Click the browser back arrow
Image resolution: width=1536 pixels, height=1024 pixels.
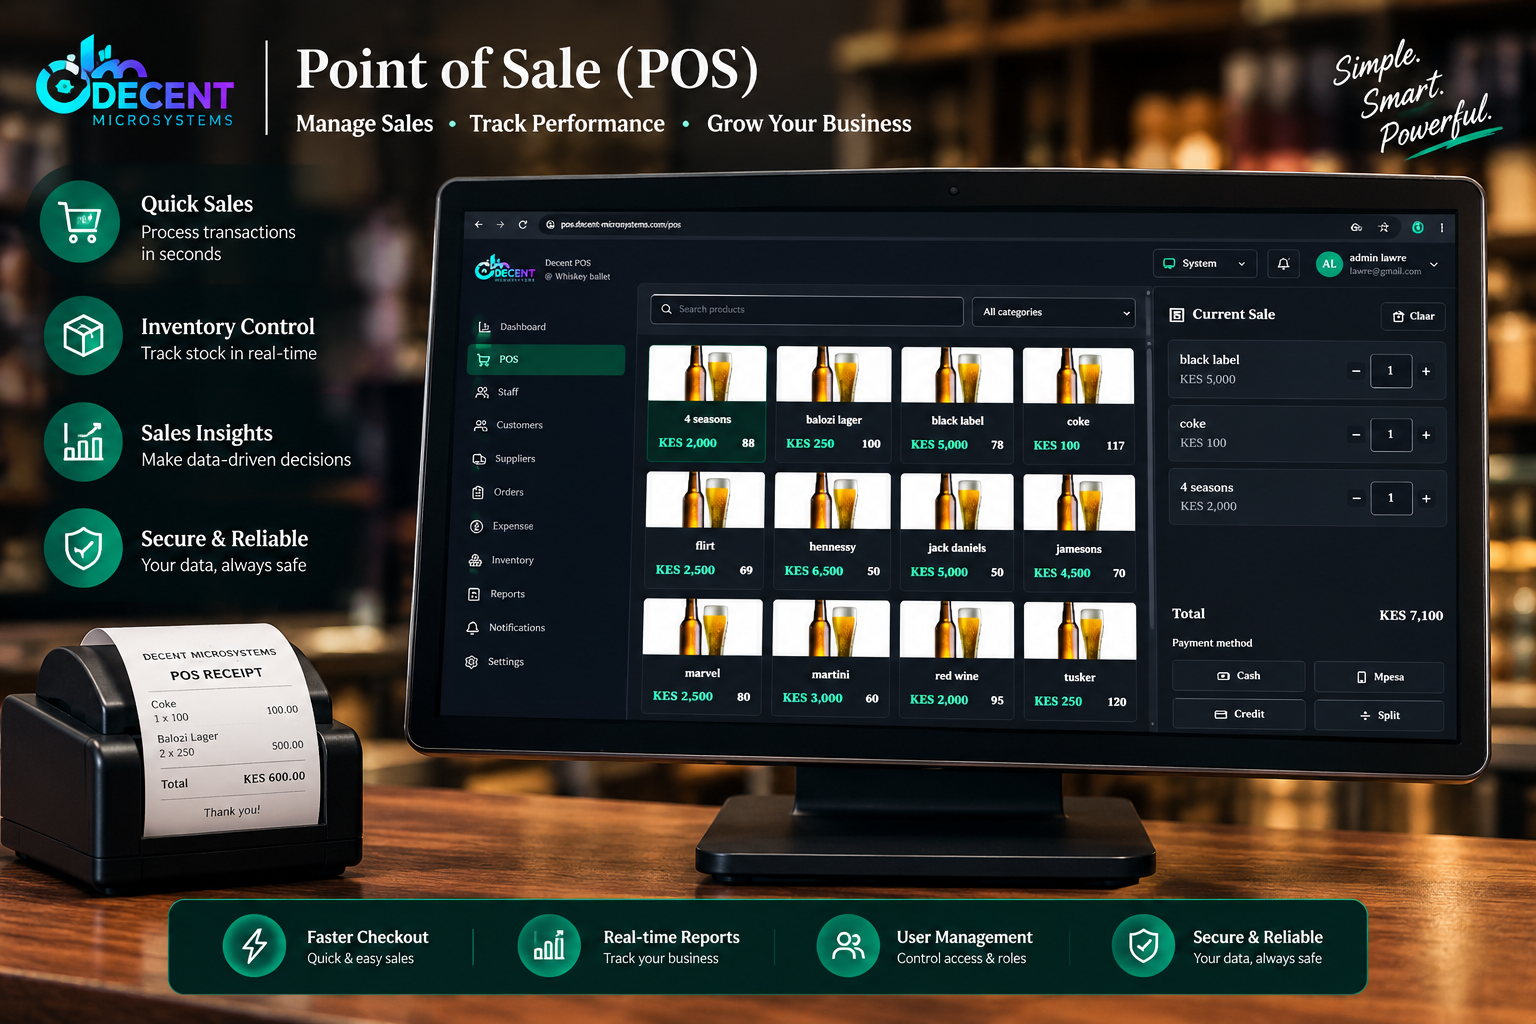click(478, 225)
